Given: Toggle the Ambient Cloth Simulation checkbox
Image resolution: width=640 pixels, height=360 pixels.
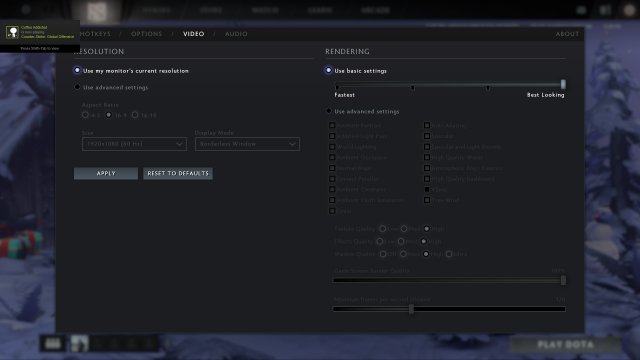Looking at the screenshot, I should [x=332, y=200].
